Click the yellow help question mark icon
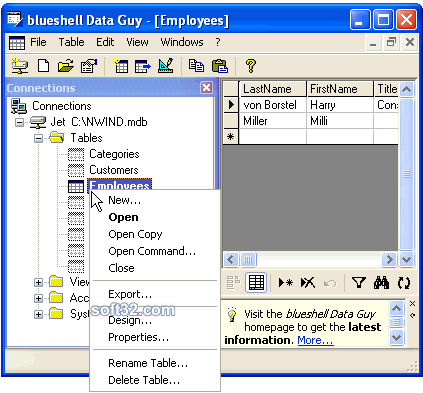This screenshot has height=393, width=423. (x=251, y=66)
